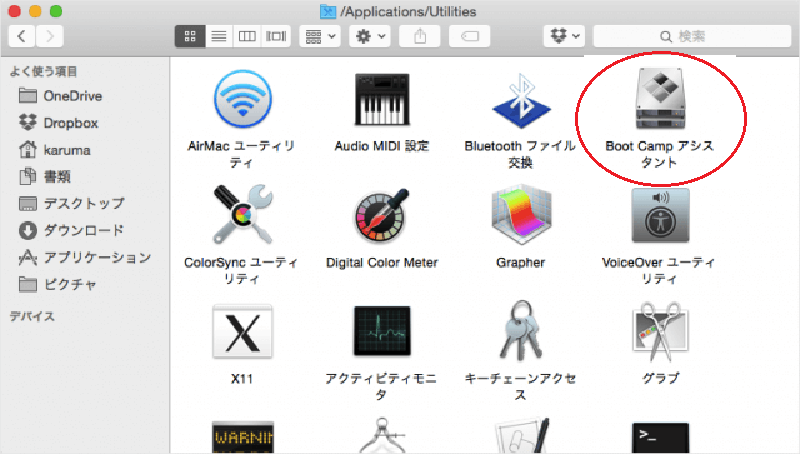Open キーチェーンアクセス keys icon
Viewport: 800px width, 454px height.
521,331
